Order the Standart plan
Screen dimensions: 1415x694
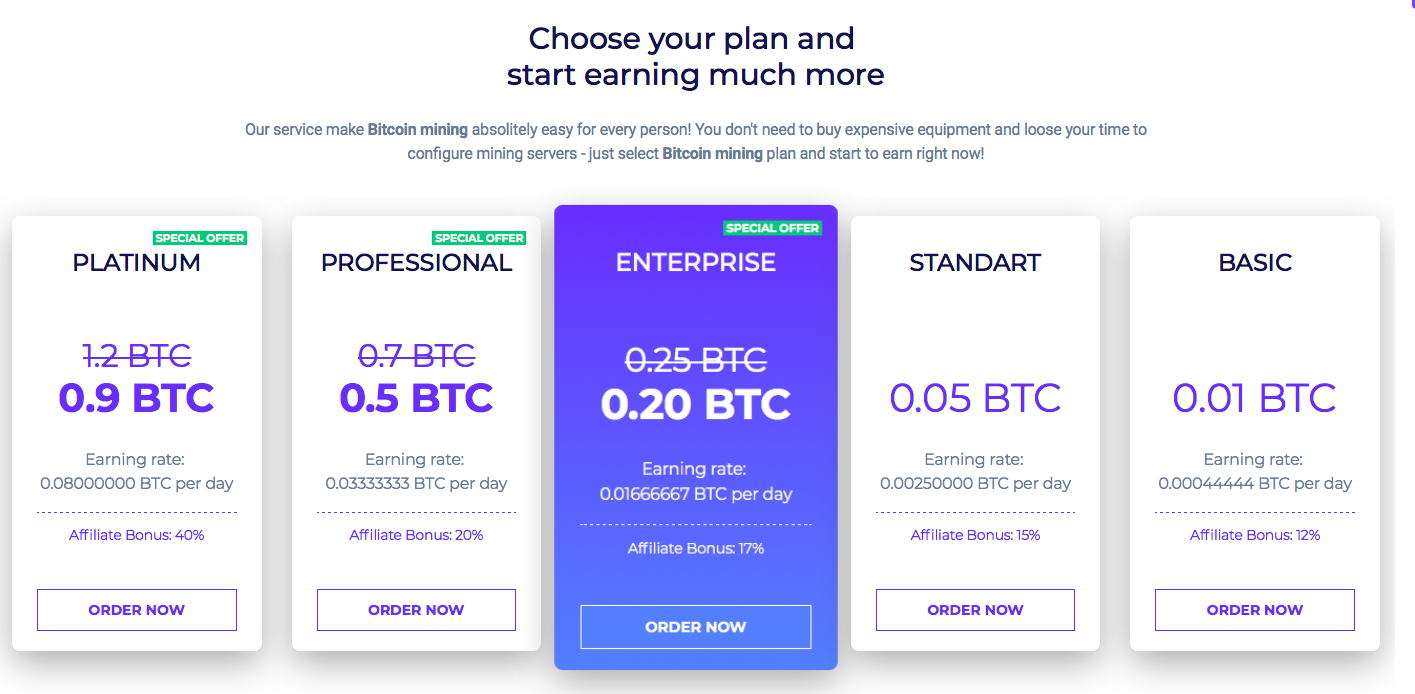tap(975, 610)
